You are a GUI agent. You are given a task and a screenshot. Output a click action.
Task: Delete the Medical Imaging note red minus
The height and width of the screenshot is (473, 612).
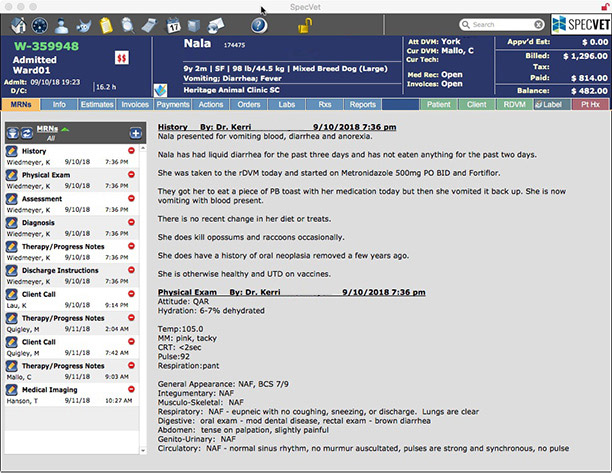click(131, 389)
